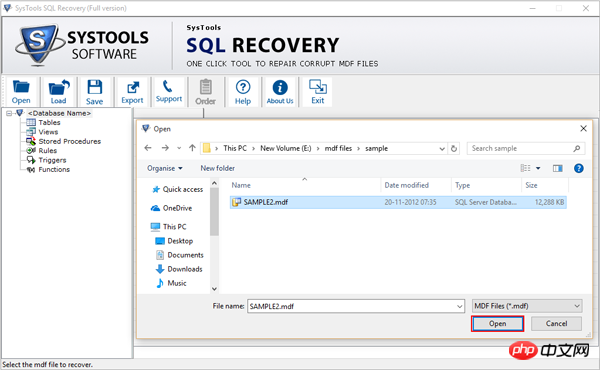Expand the File name combo box arrow

[x=459, y=306]
